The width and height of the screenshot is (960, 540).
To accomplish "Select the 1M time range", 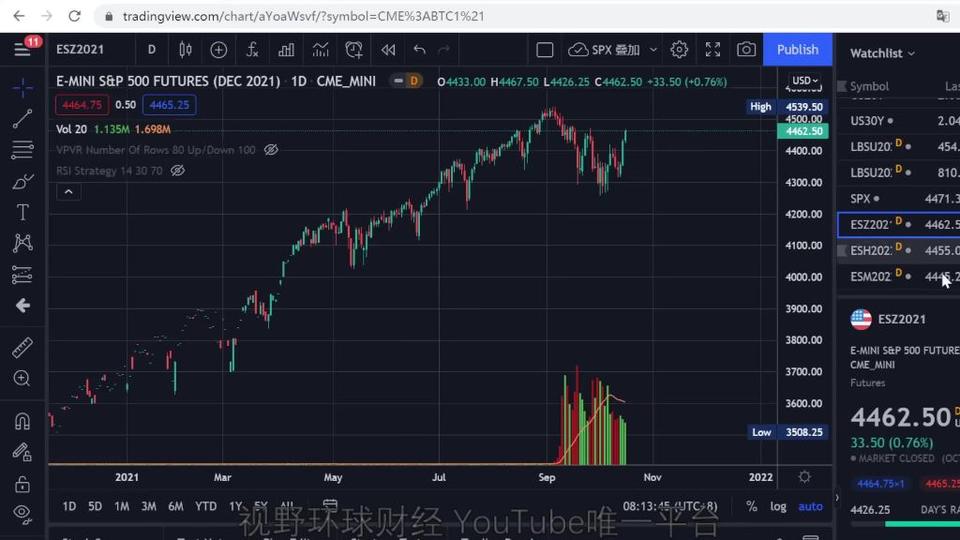I will [122, 506].
